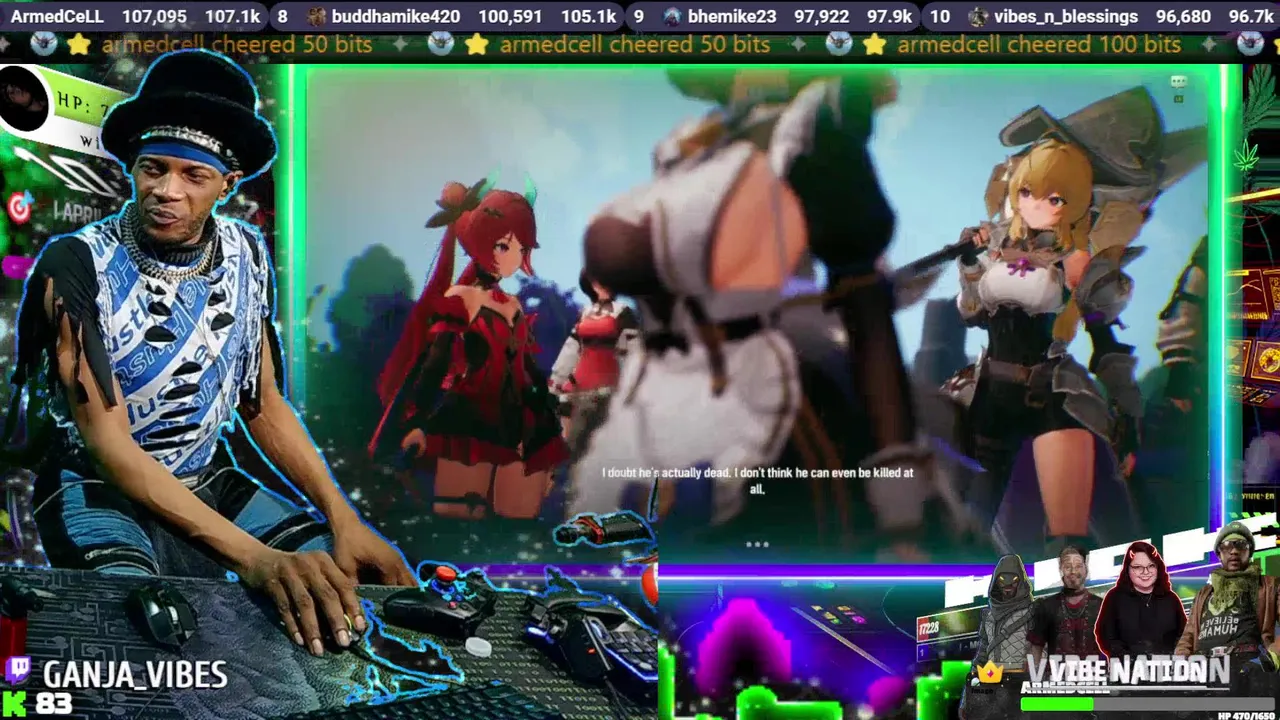The height and width of the screenshot is (720, 1280).
Task: Click the '17228' red counter badge
Action: tap(929, 626)
